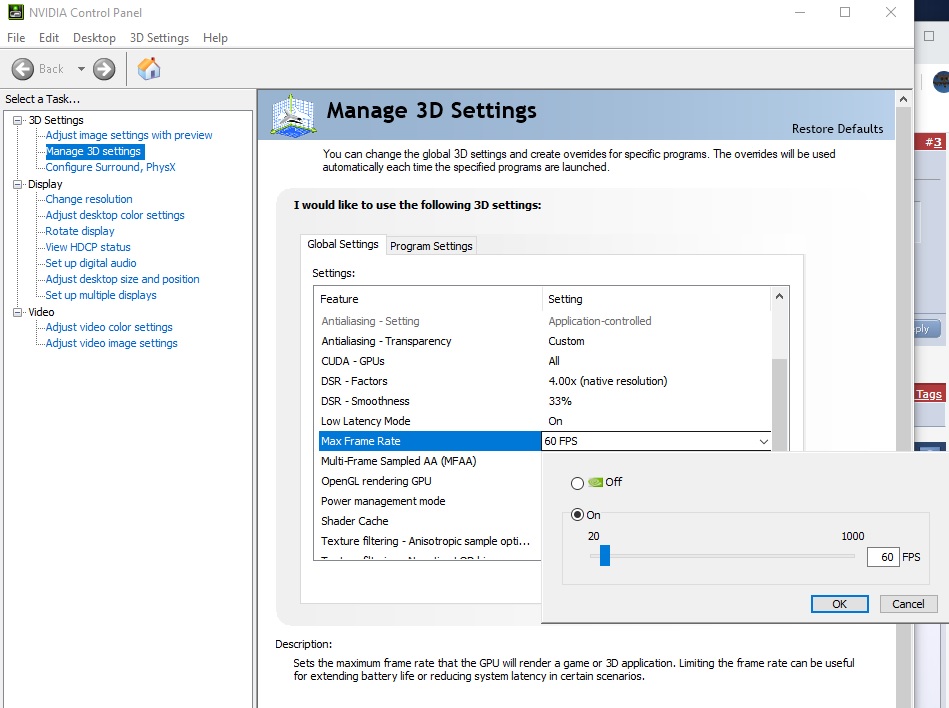The height and width of the screenshot is (708, 949).
Task: Select the Off radio button
Action: click(577, 483)
